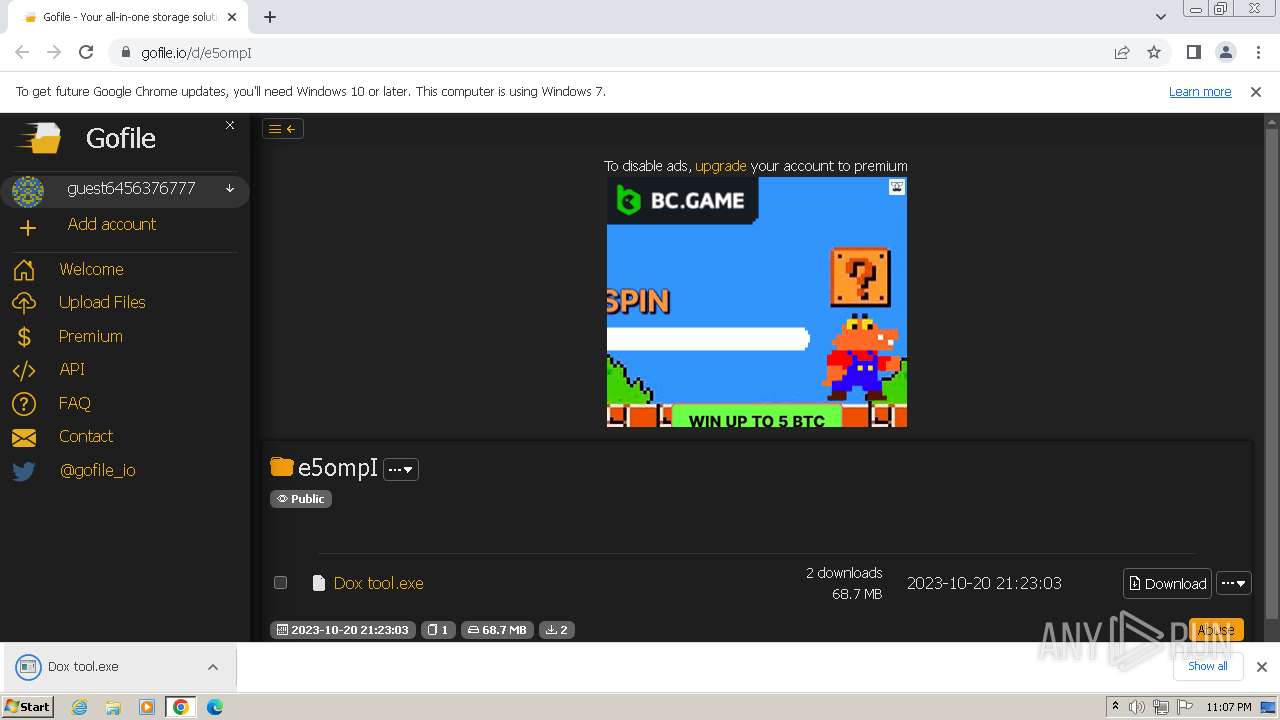
Task: Click the Abuse button
Action: point(1216,629)
